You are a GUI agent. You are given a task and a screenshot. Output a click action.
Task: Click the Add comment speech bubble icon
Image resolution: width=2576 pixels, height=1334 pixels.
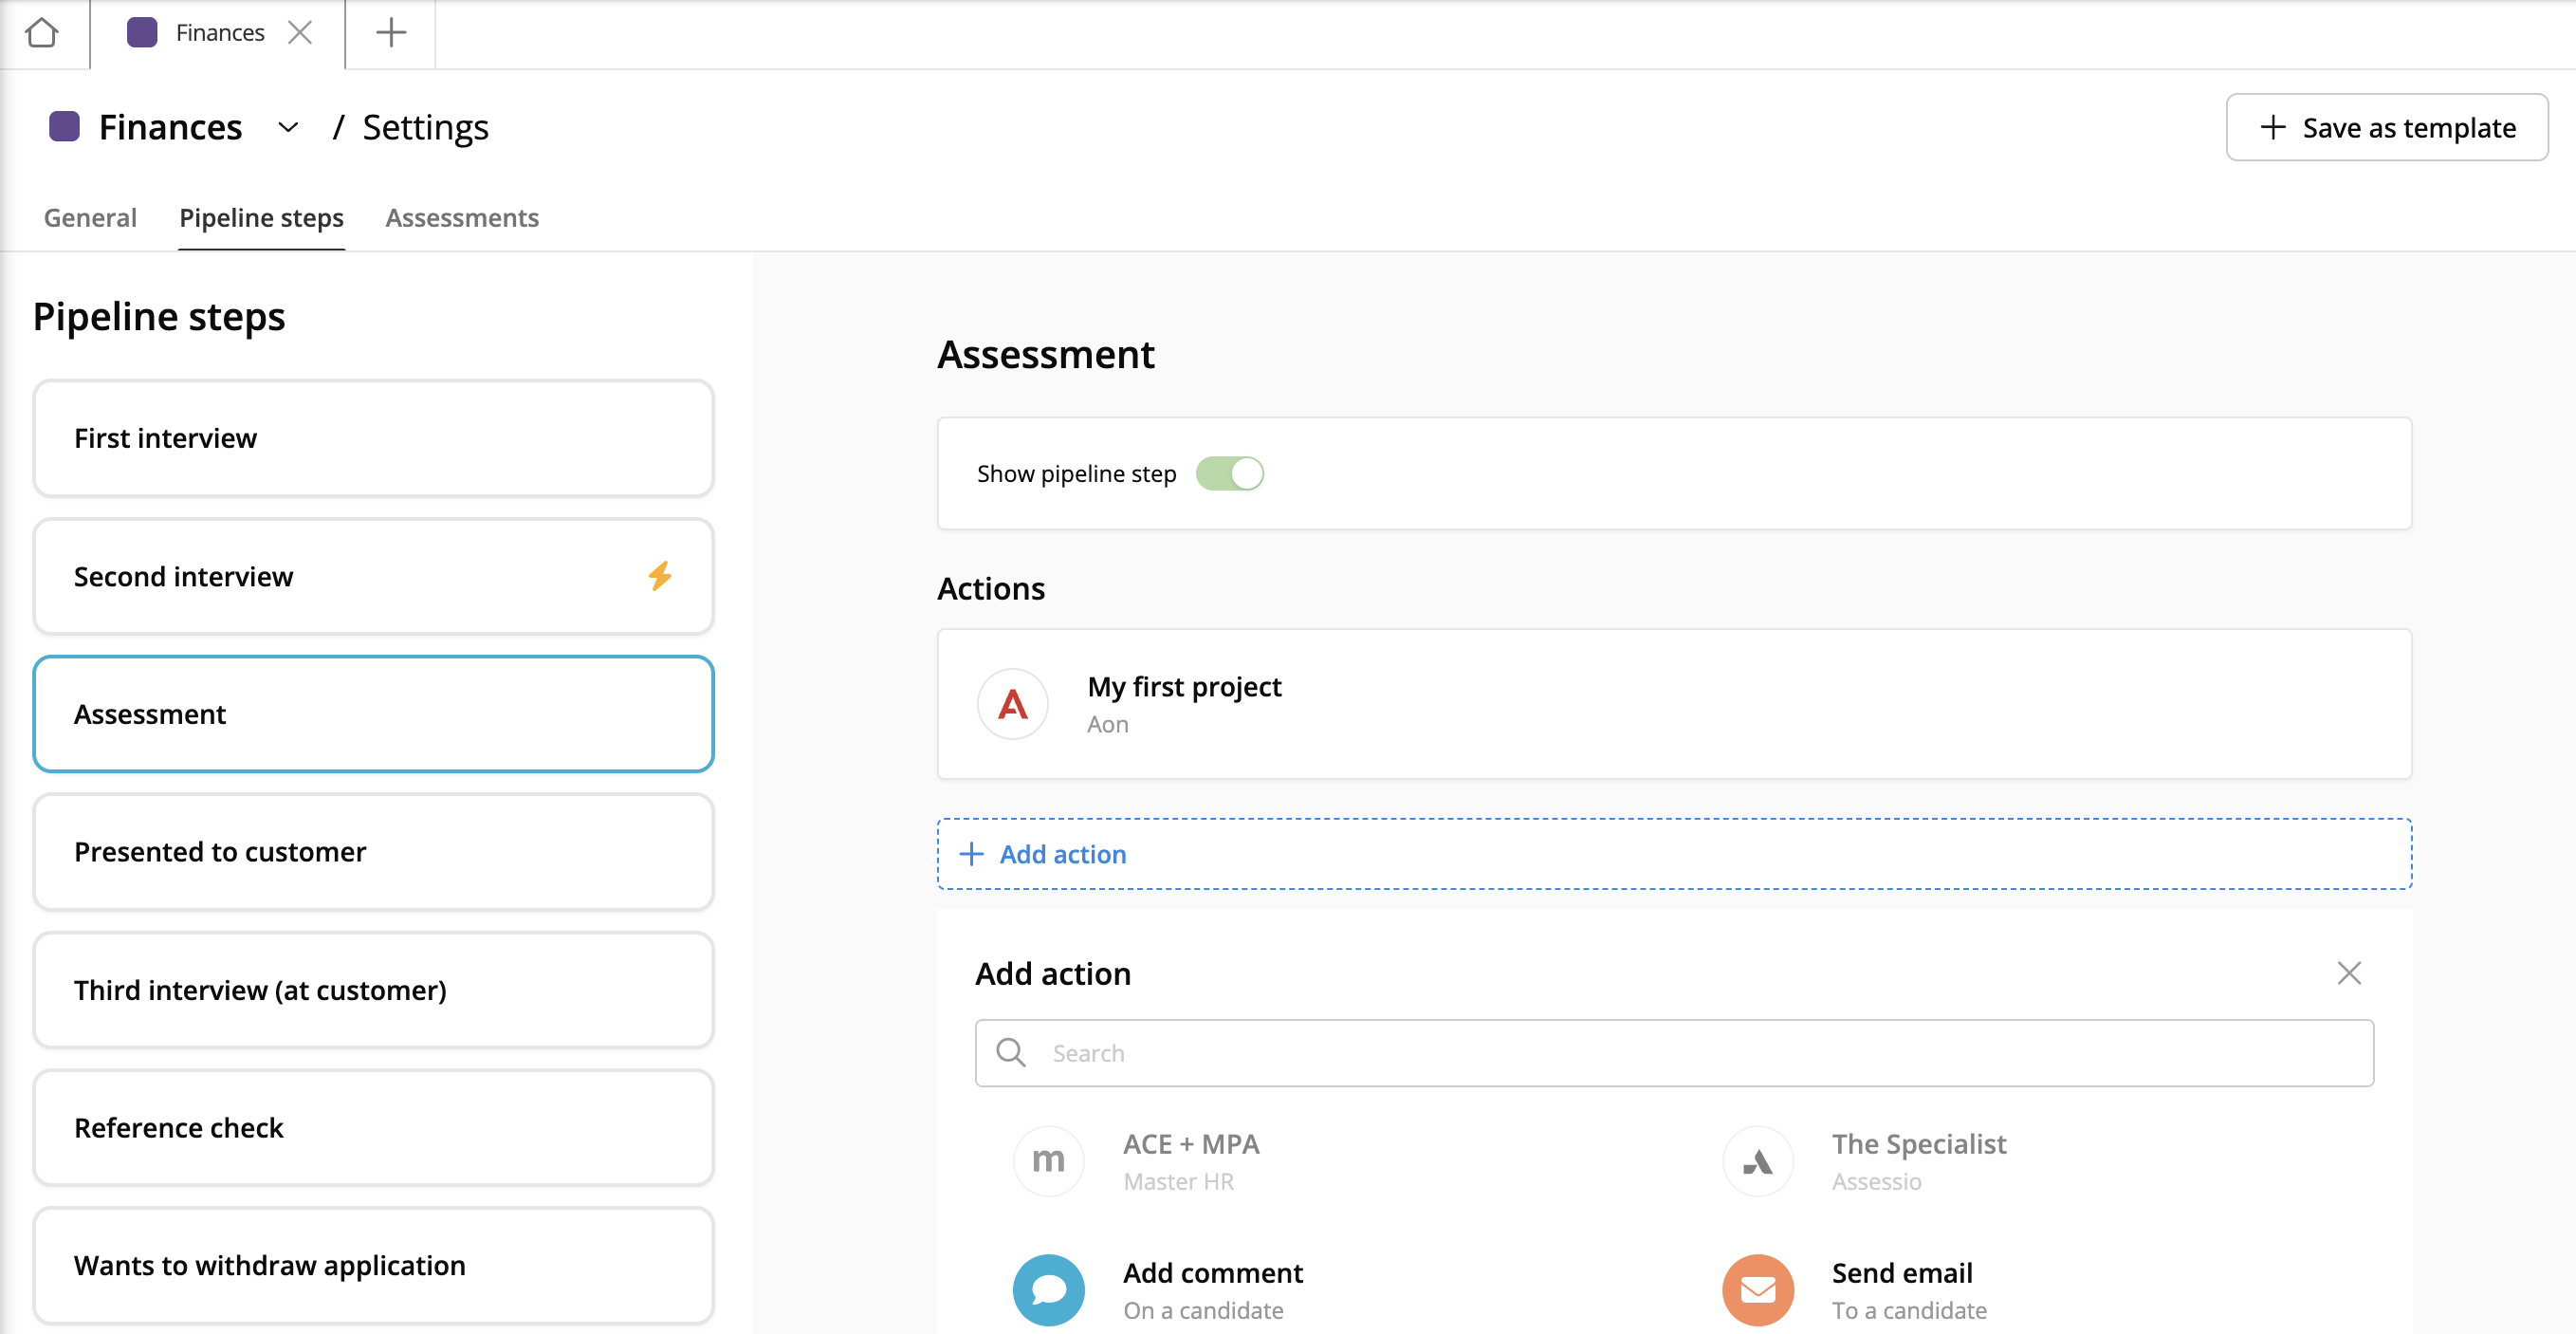click(x=1048, y=1289)
